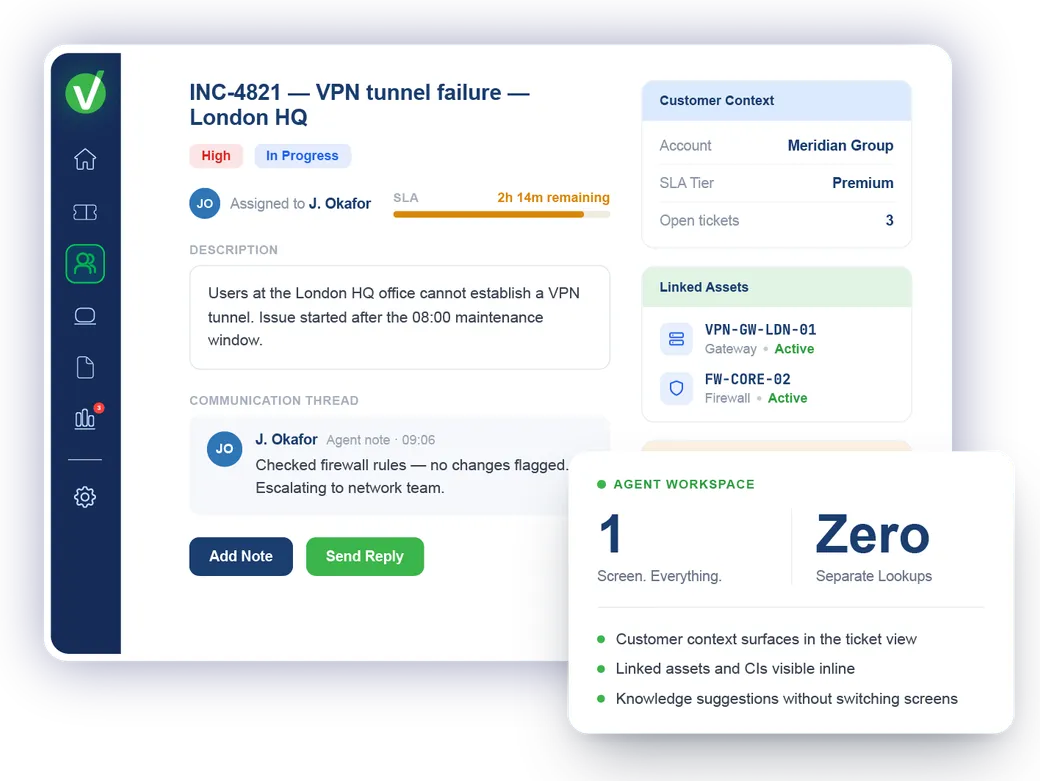
Task: Open the Documents page icon in sidebar
Action: click(x=85, y=367)
